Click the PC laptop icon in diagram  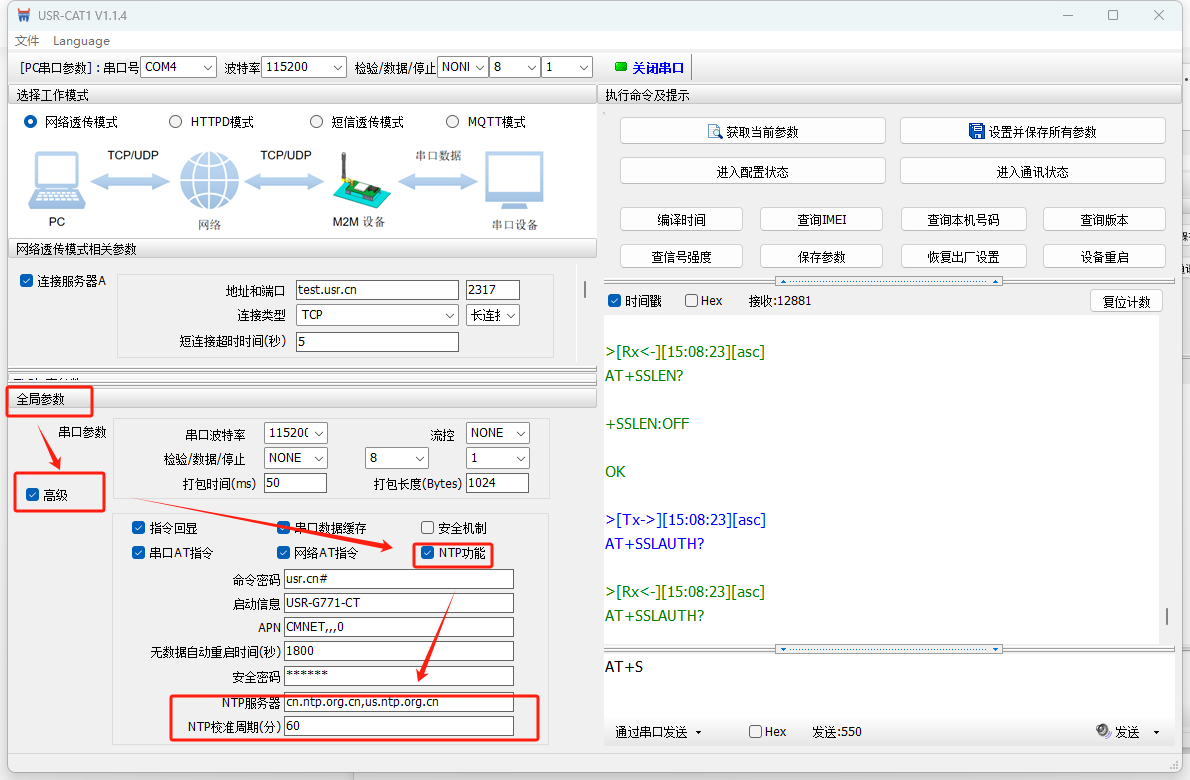click(x=56, y=182)
